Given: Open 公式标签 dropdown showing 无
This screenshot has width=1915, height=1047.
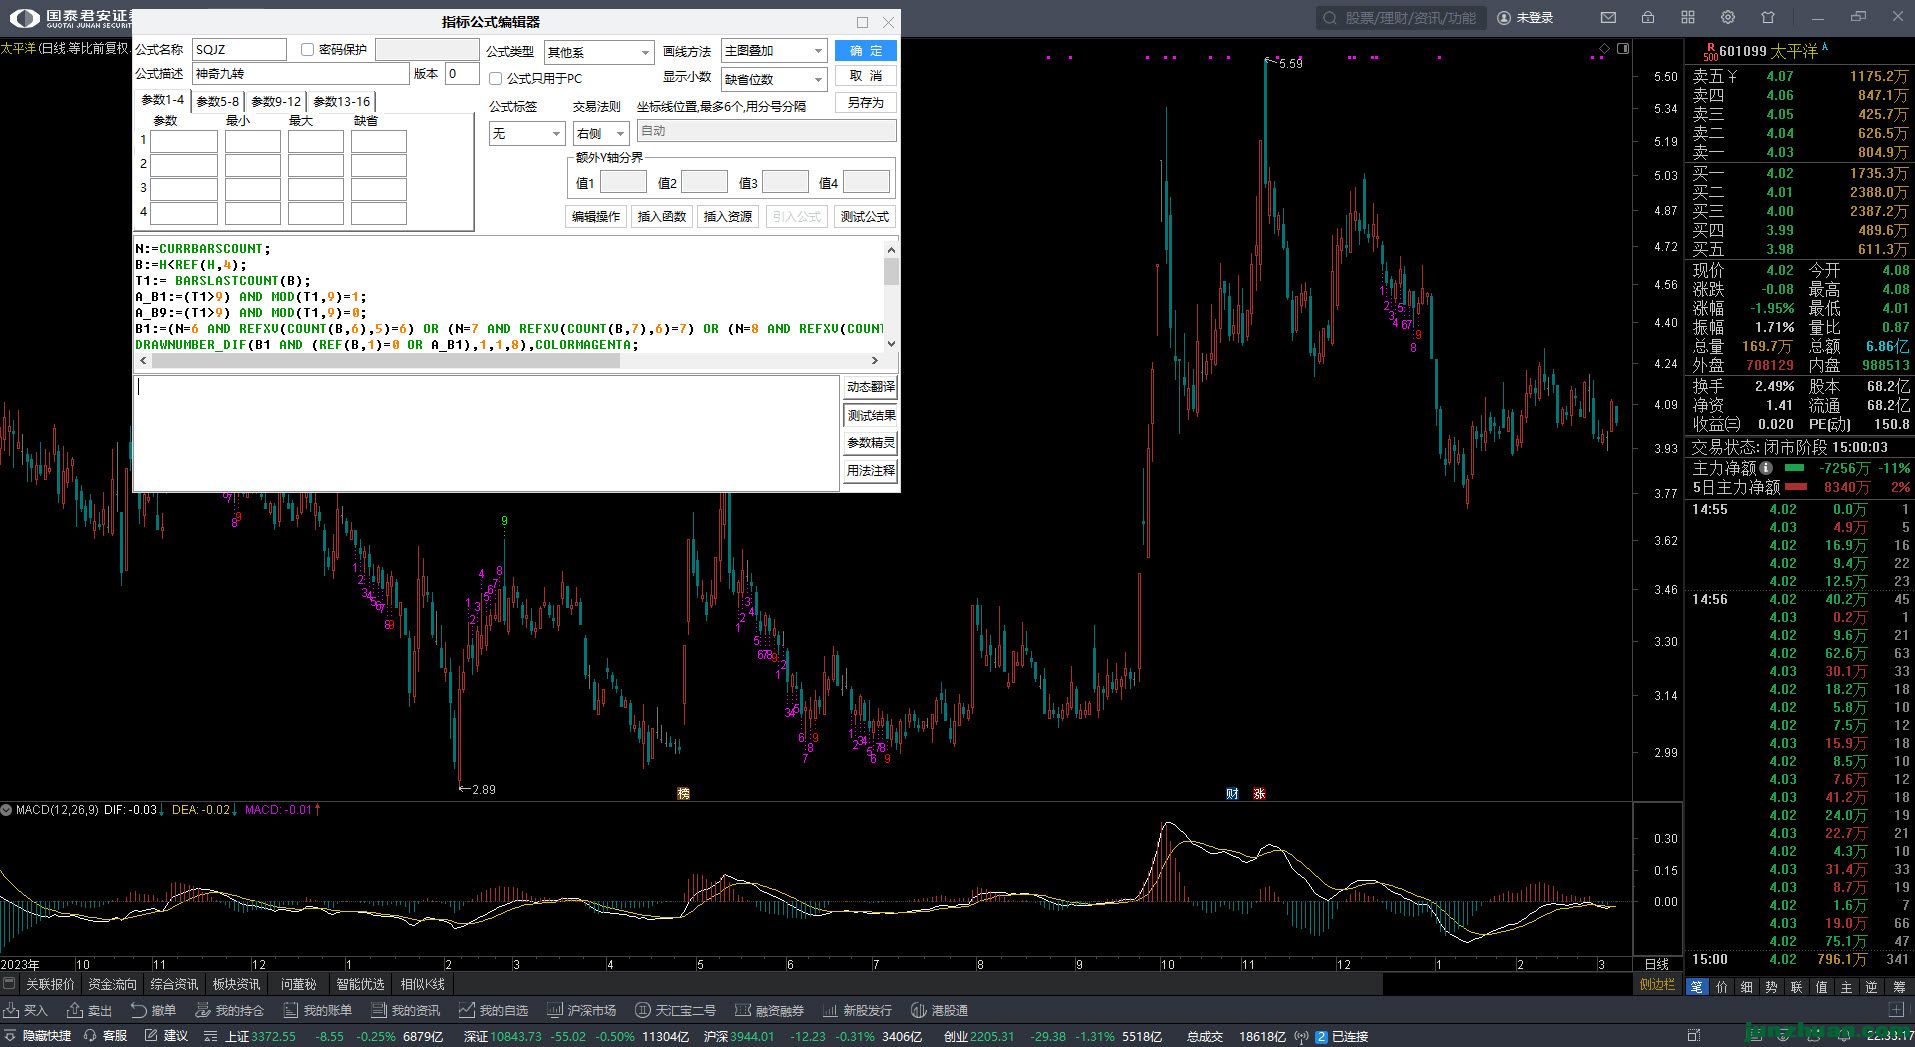Looking at the screenshot, I should [x=527, y=133].
